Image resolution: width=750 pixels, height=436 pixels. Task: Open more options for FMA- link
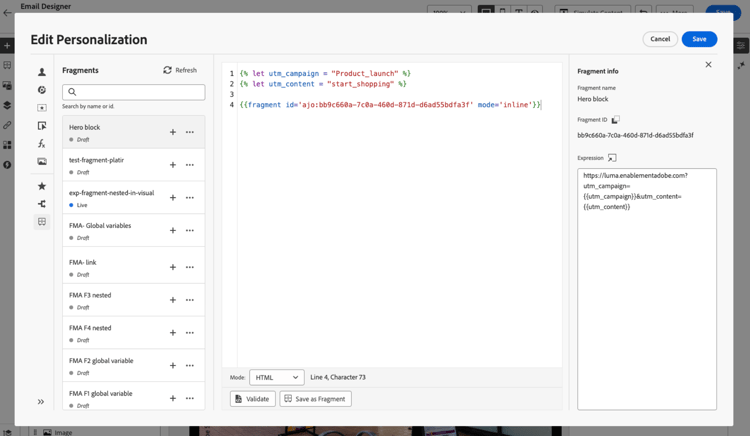[190, 267]
